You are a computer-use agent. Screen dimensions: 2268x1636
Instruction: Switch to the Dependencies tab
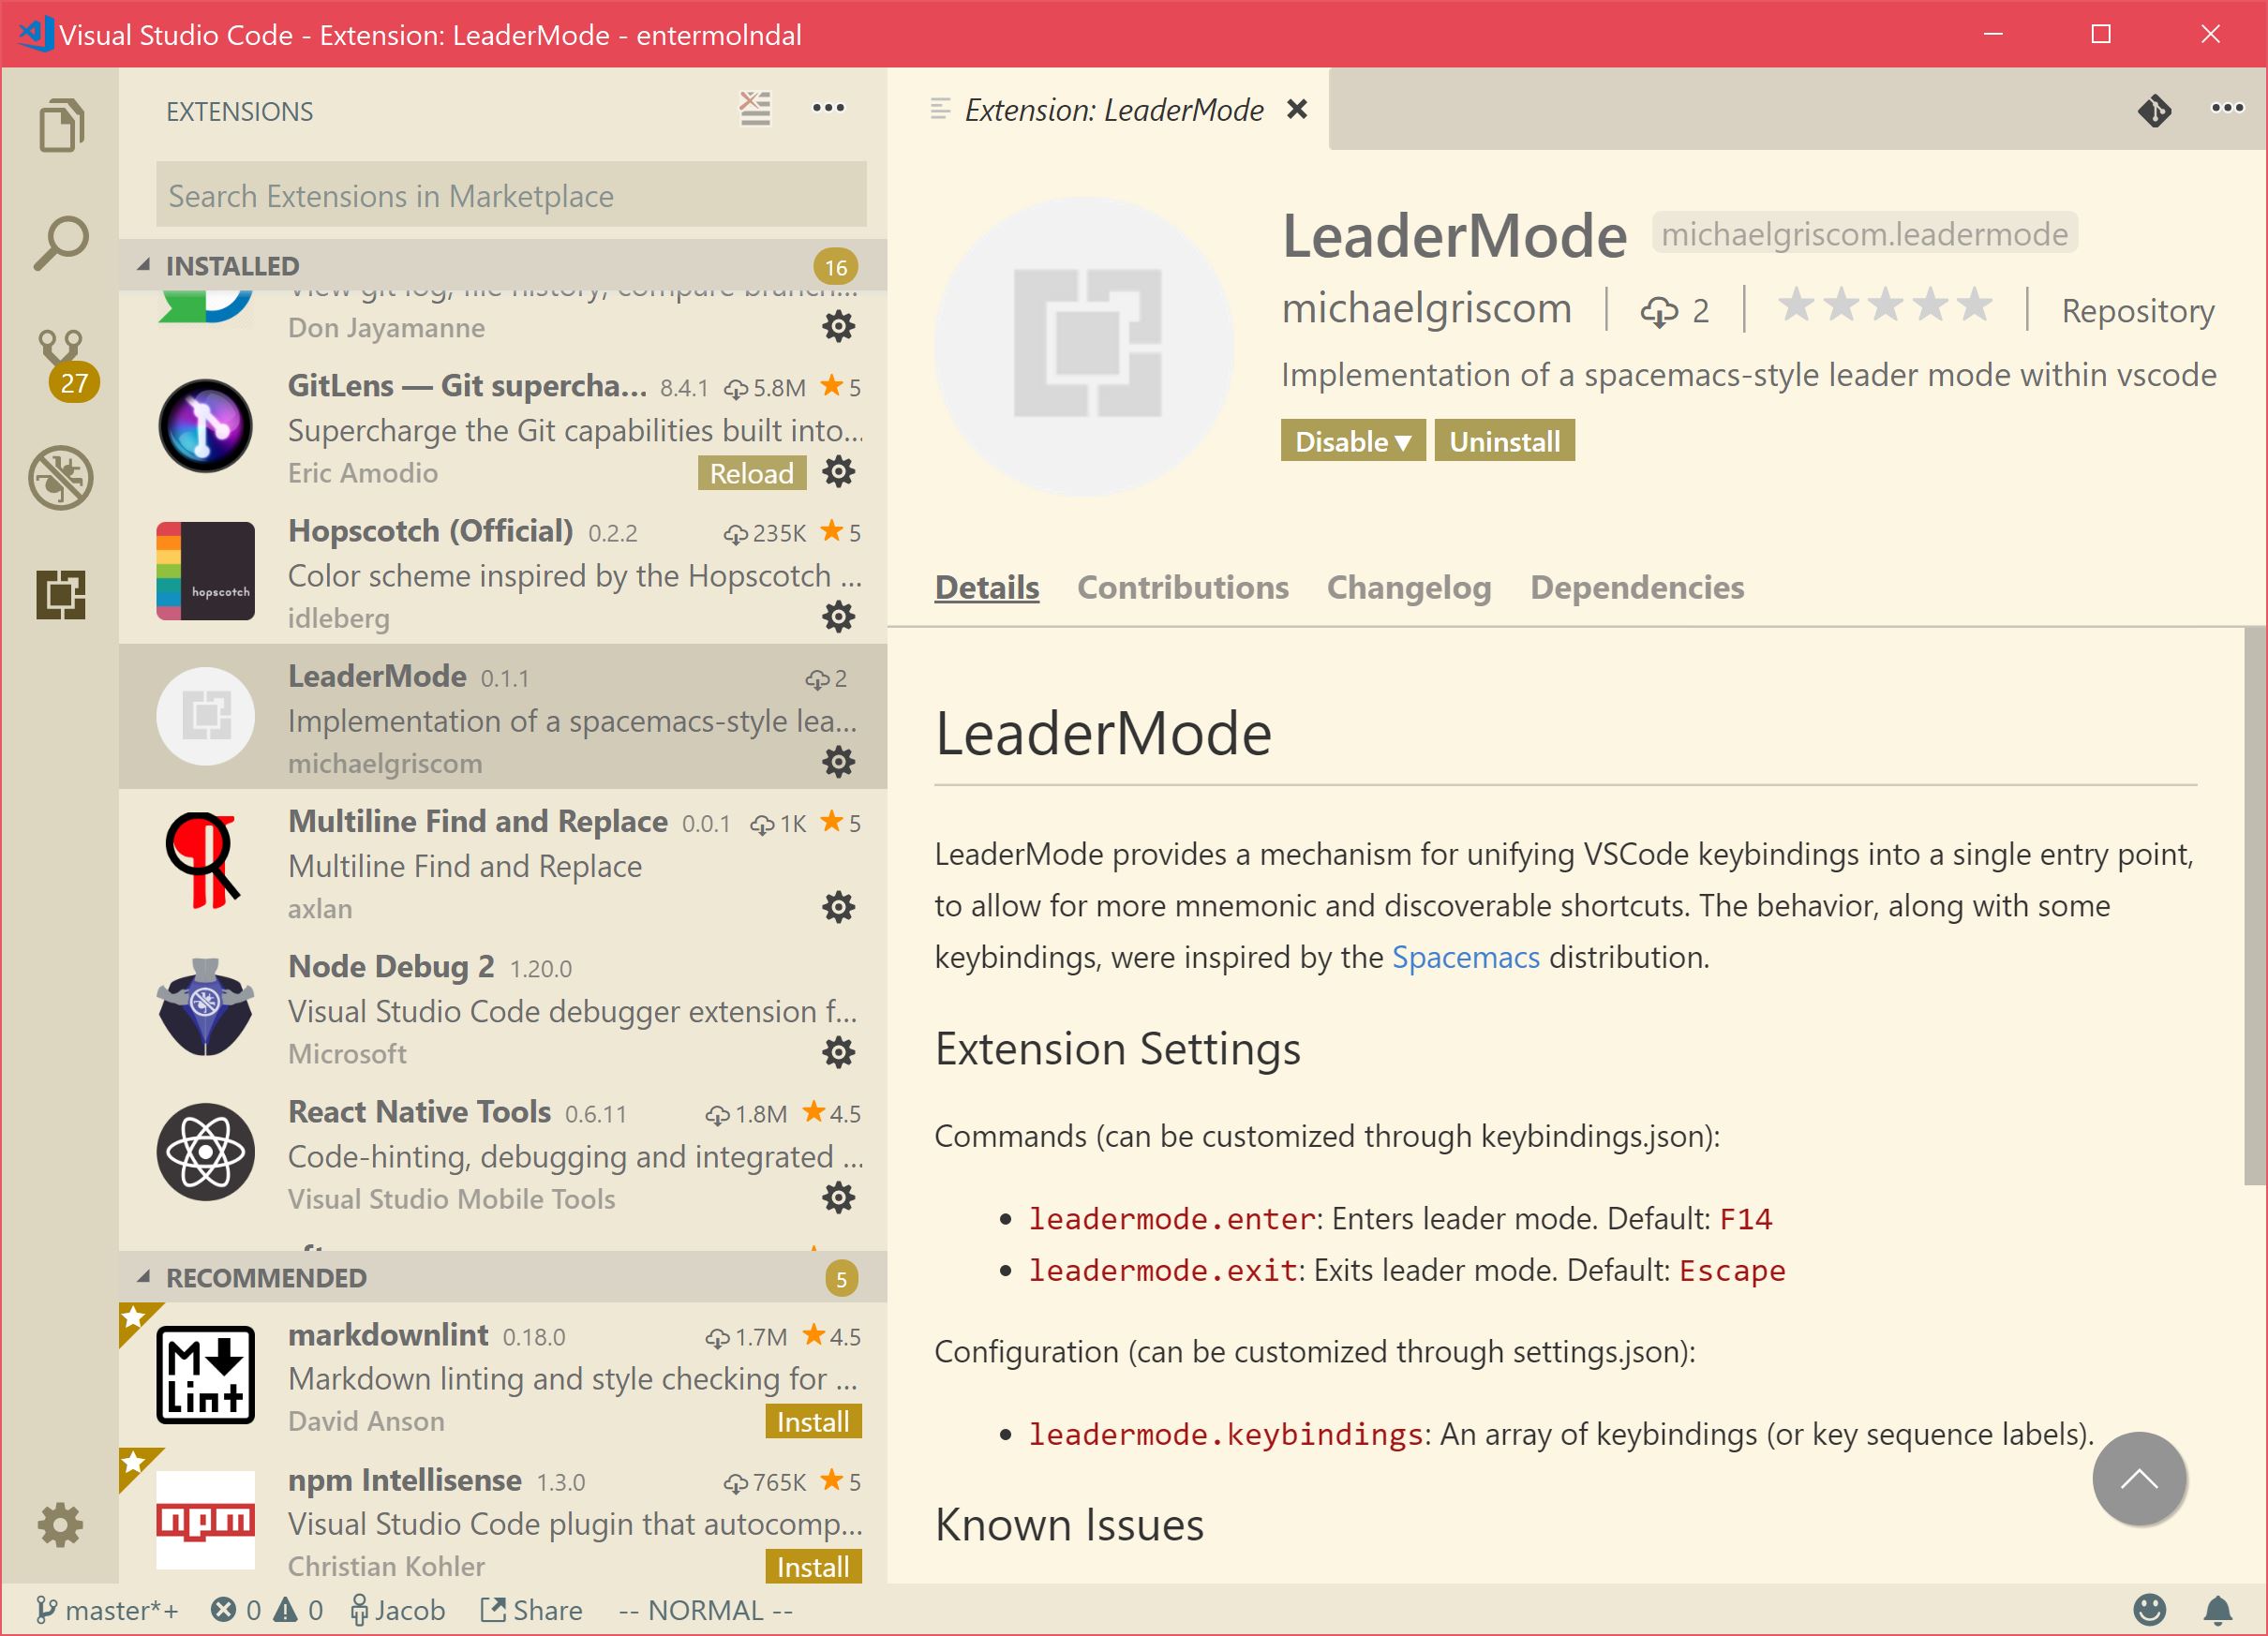point(1637,587)
